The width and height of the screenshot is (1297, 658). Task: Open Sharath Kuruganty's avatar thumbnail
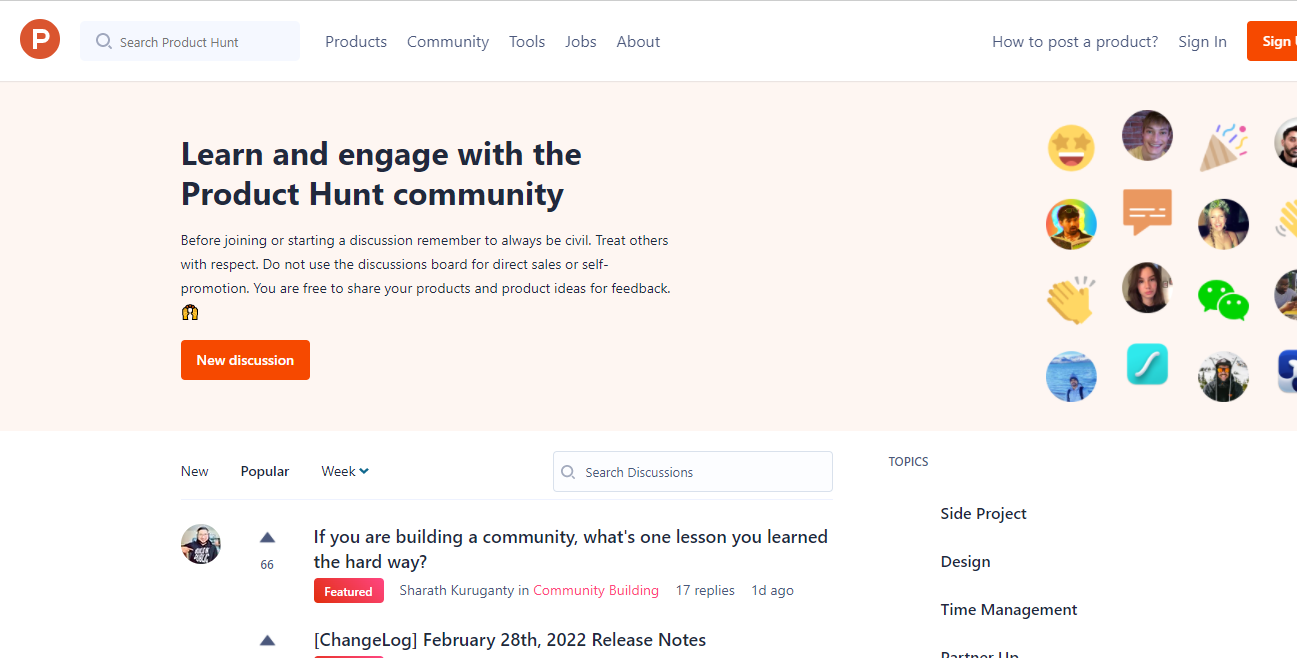[201, 544]
